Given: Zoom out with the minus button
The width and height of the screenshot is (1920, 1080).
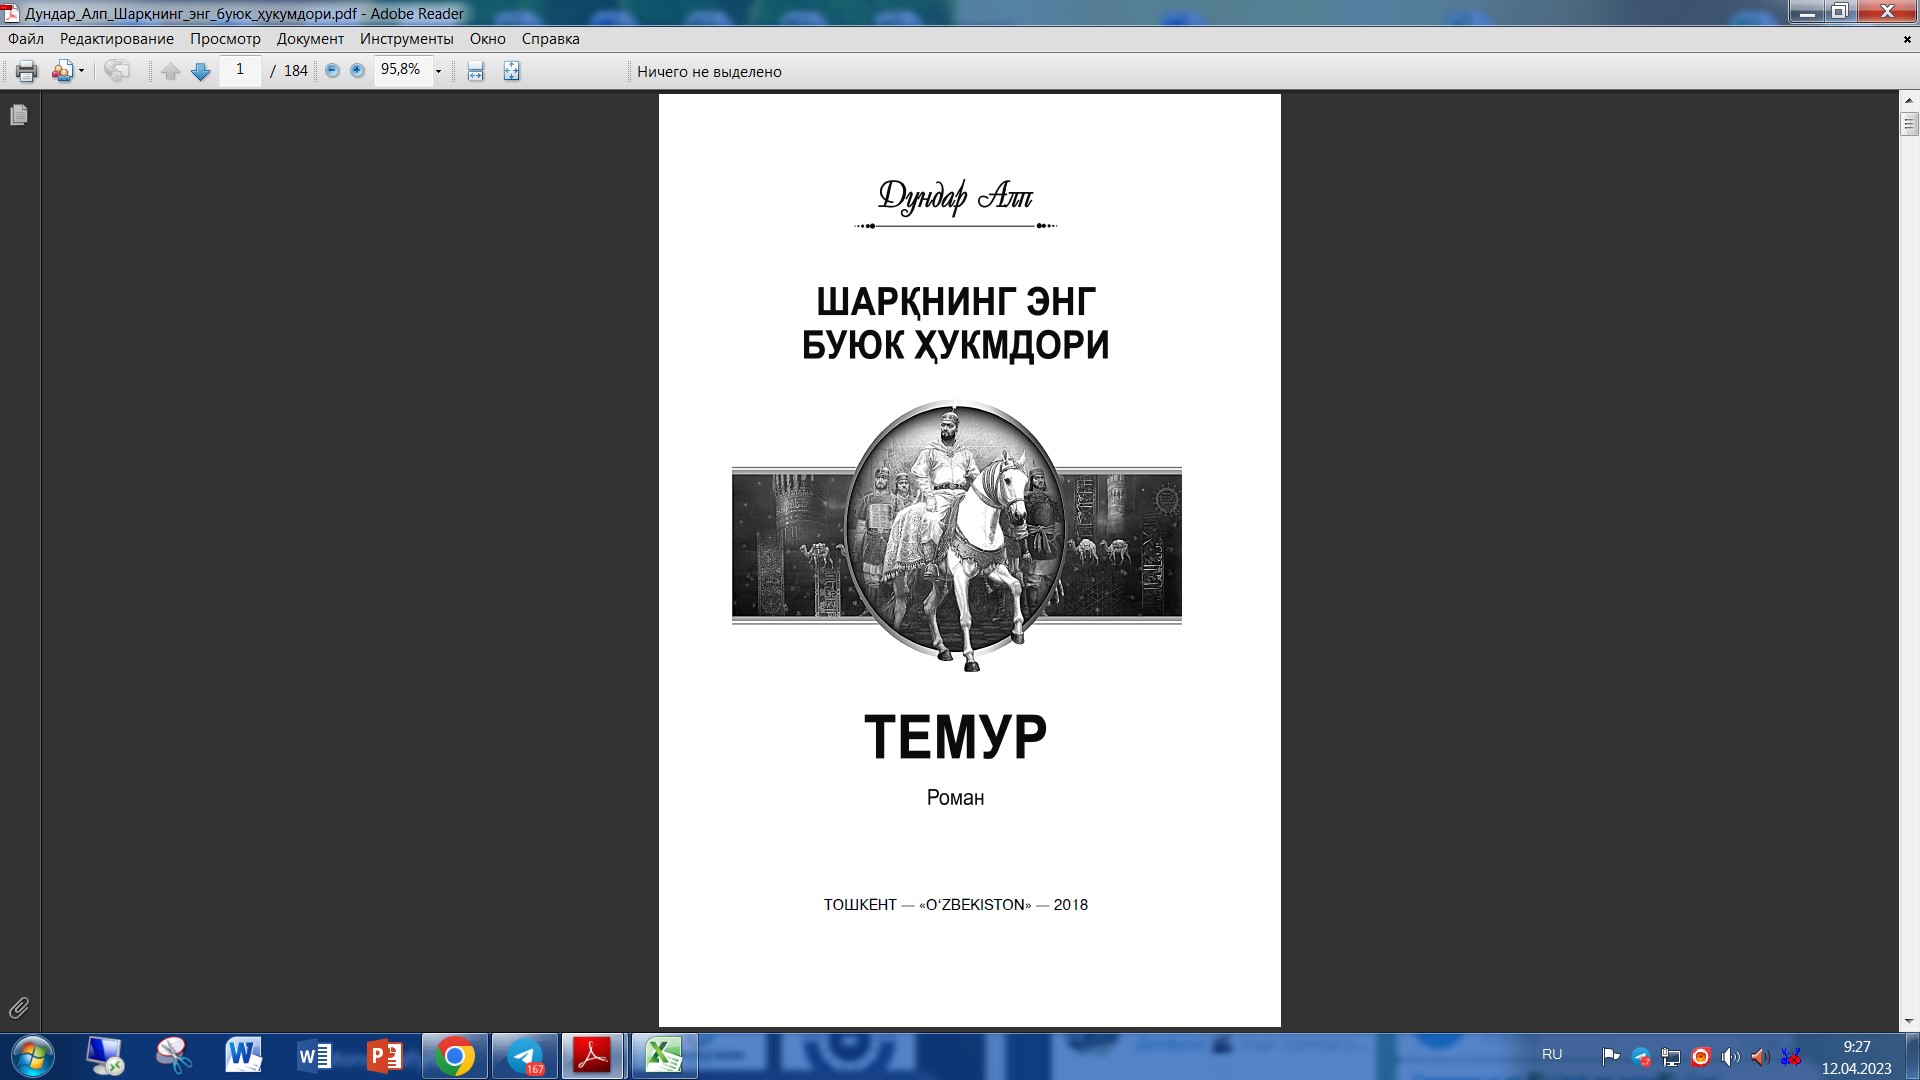Looking at the screenshot, I should (332, 71).
